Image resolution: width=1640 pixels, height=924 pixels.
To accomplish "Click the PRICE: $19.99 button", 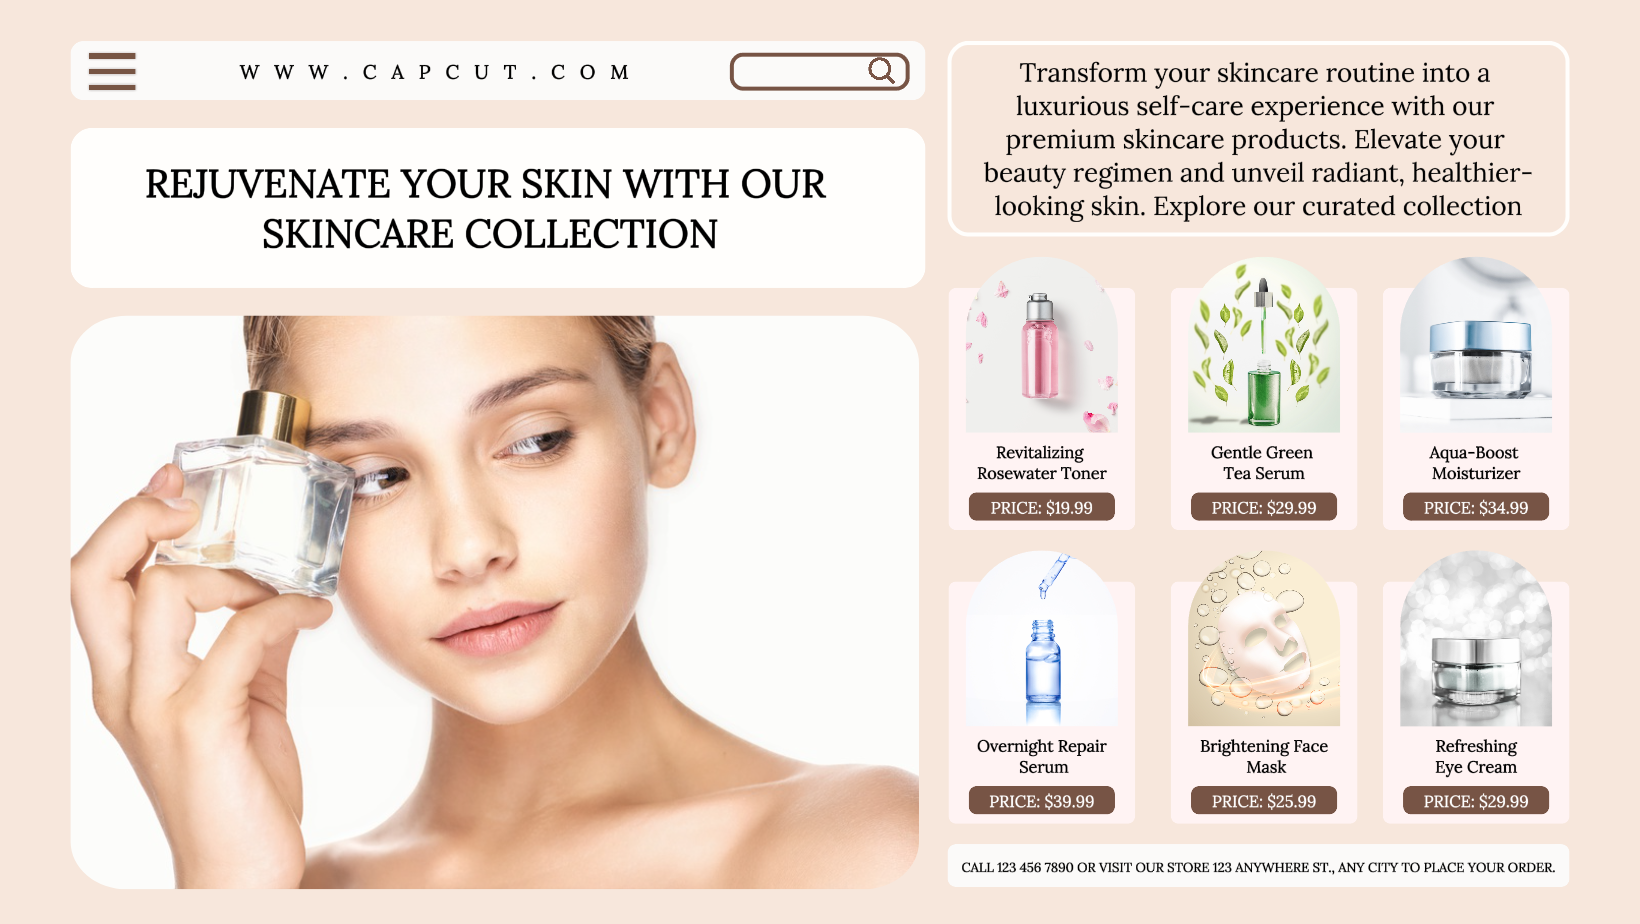I will tap(1042, 507).
